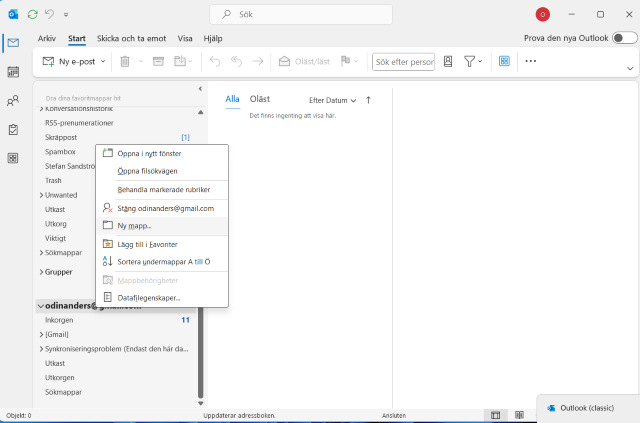Image resolution: width=640 pixels, height=423 pixels.
Task: Choose Stäng odinanders@gmail.com
Action: (162, 208)
